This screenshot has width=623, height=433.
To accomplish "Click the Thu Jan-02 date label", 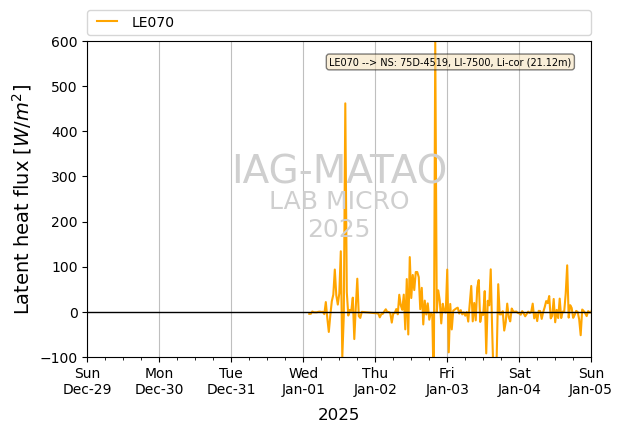I will [x=375, y=381].
